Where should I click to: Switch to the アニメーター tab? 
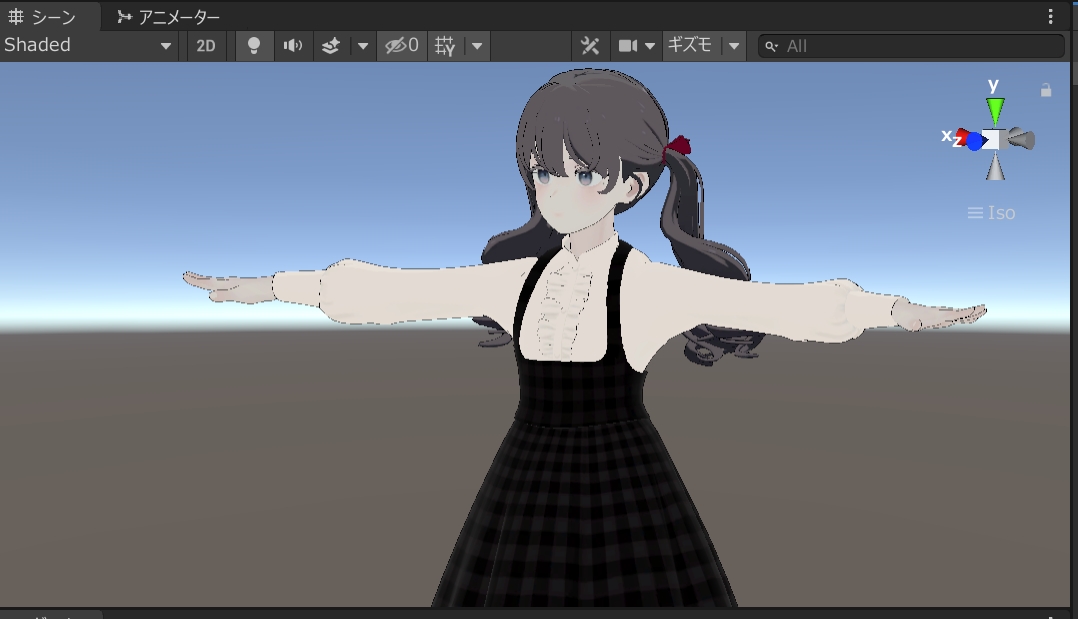coord(168,17)
